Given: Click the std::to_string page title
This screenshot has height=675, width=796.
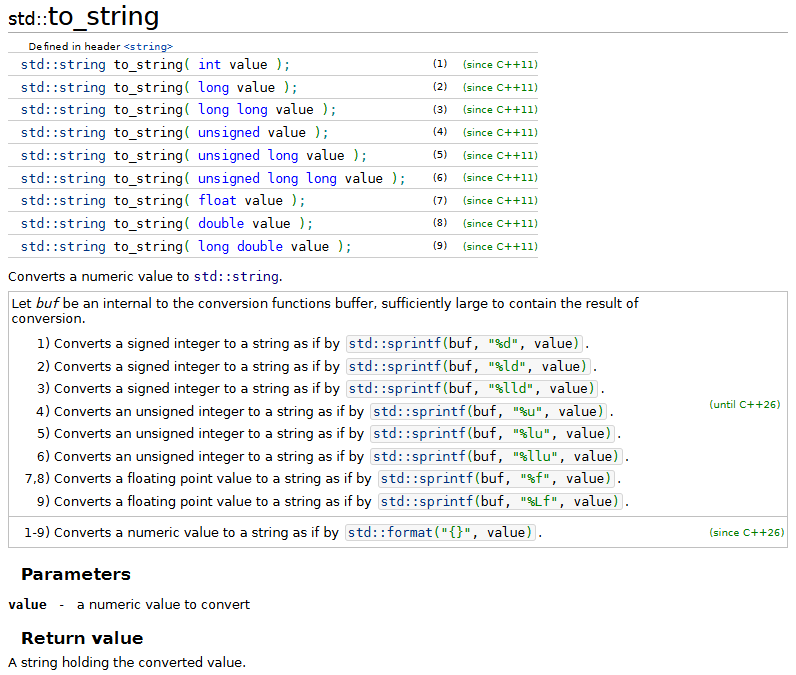Looking at the screenshot, I should coord(84,17).
